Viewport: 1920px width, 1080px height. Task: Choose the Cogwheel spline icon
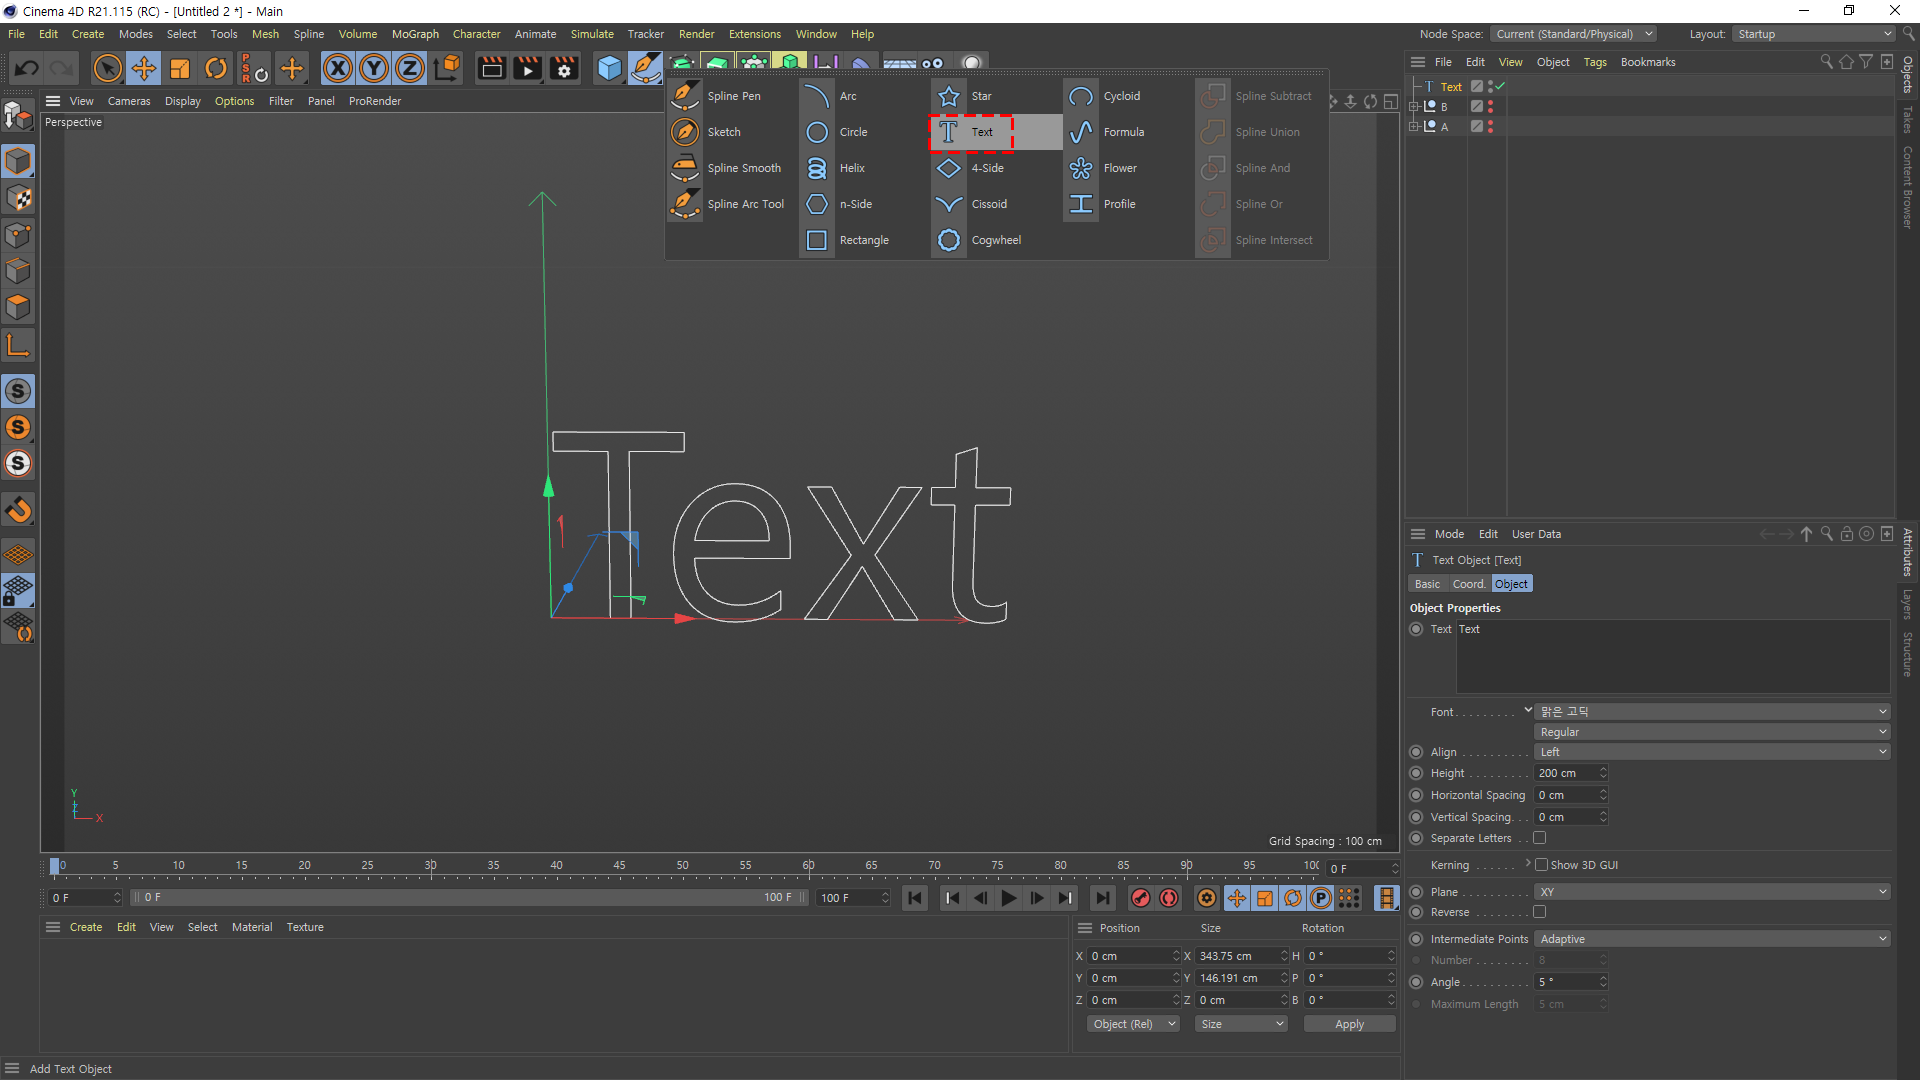click(x=949, y=240)
